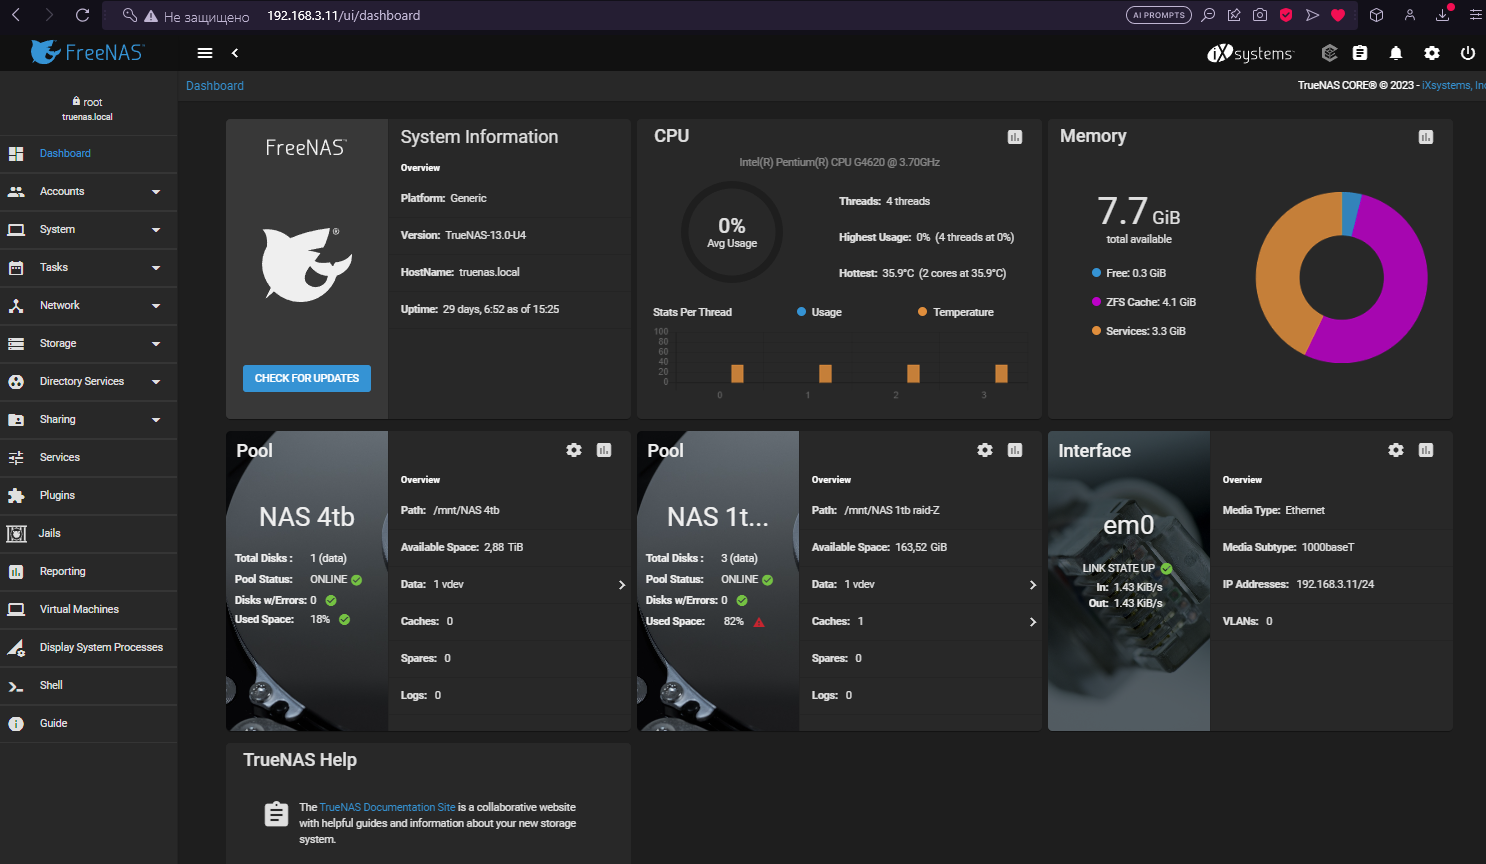
Task: Open reports icon of NAS 4tb pool
Action: 604,450
